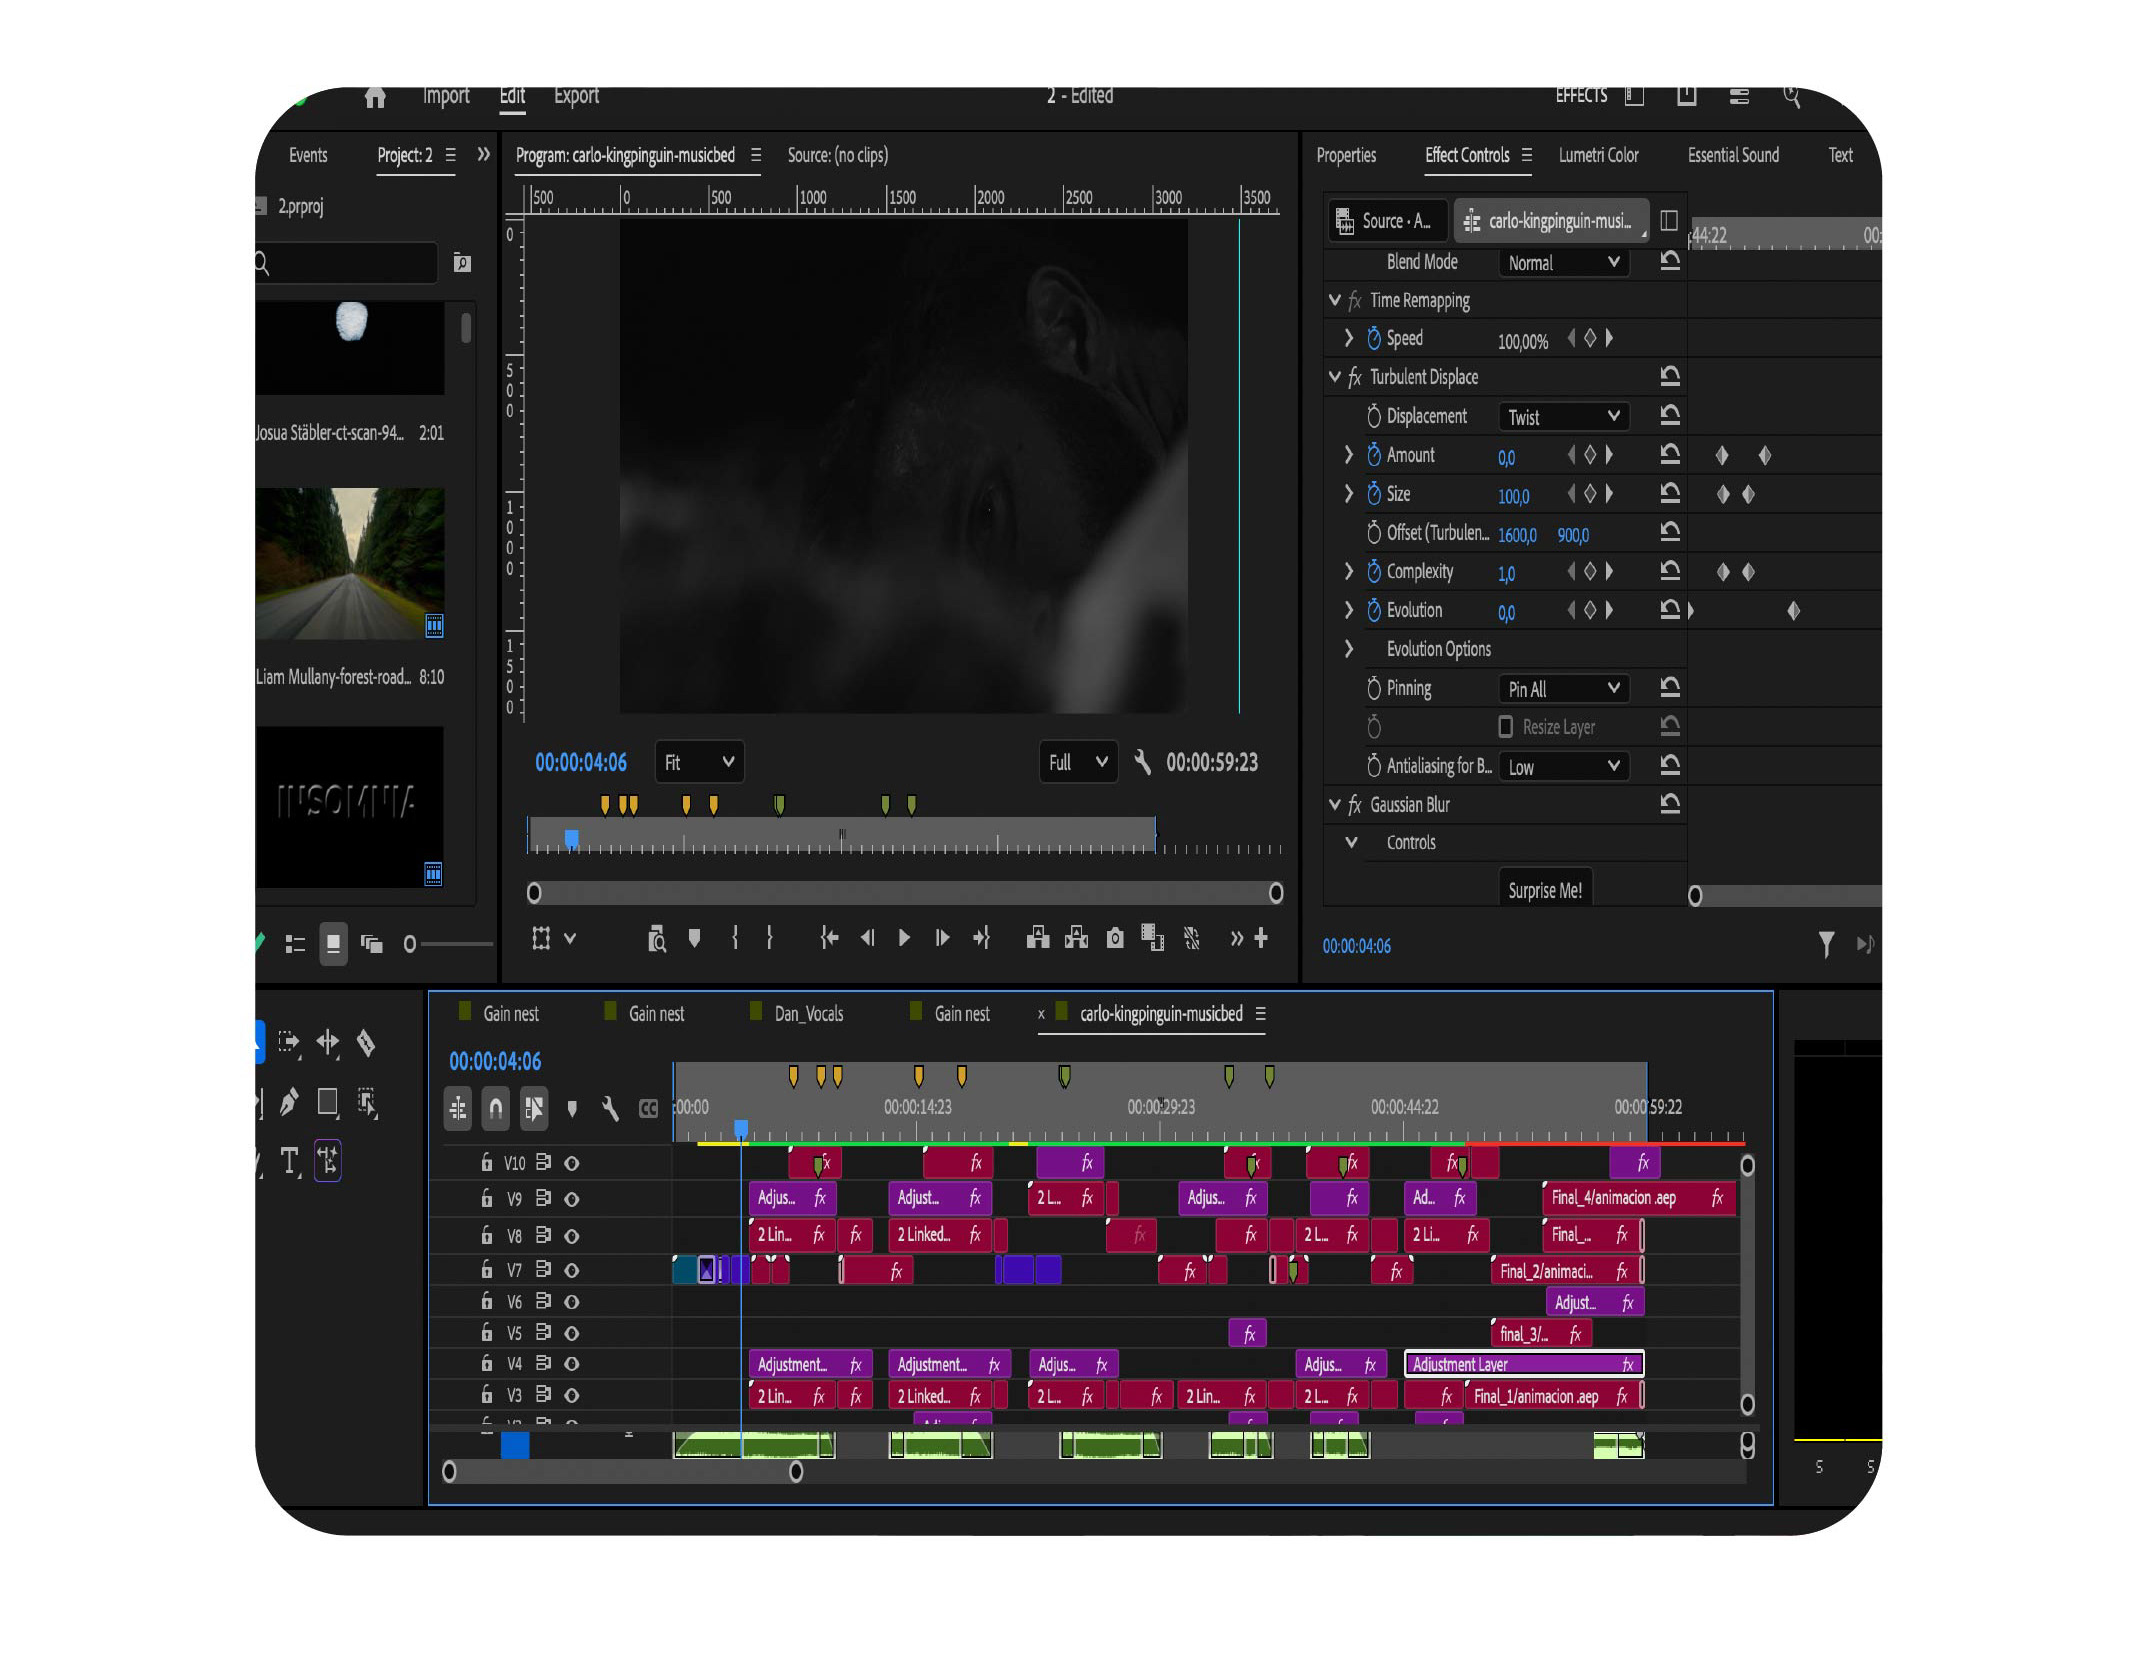
Task: Click the timeline playhead on the ruler
Action: tap(741, 1129)
